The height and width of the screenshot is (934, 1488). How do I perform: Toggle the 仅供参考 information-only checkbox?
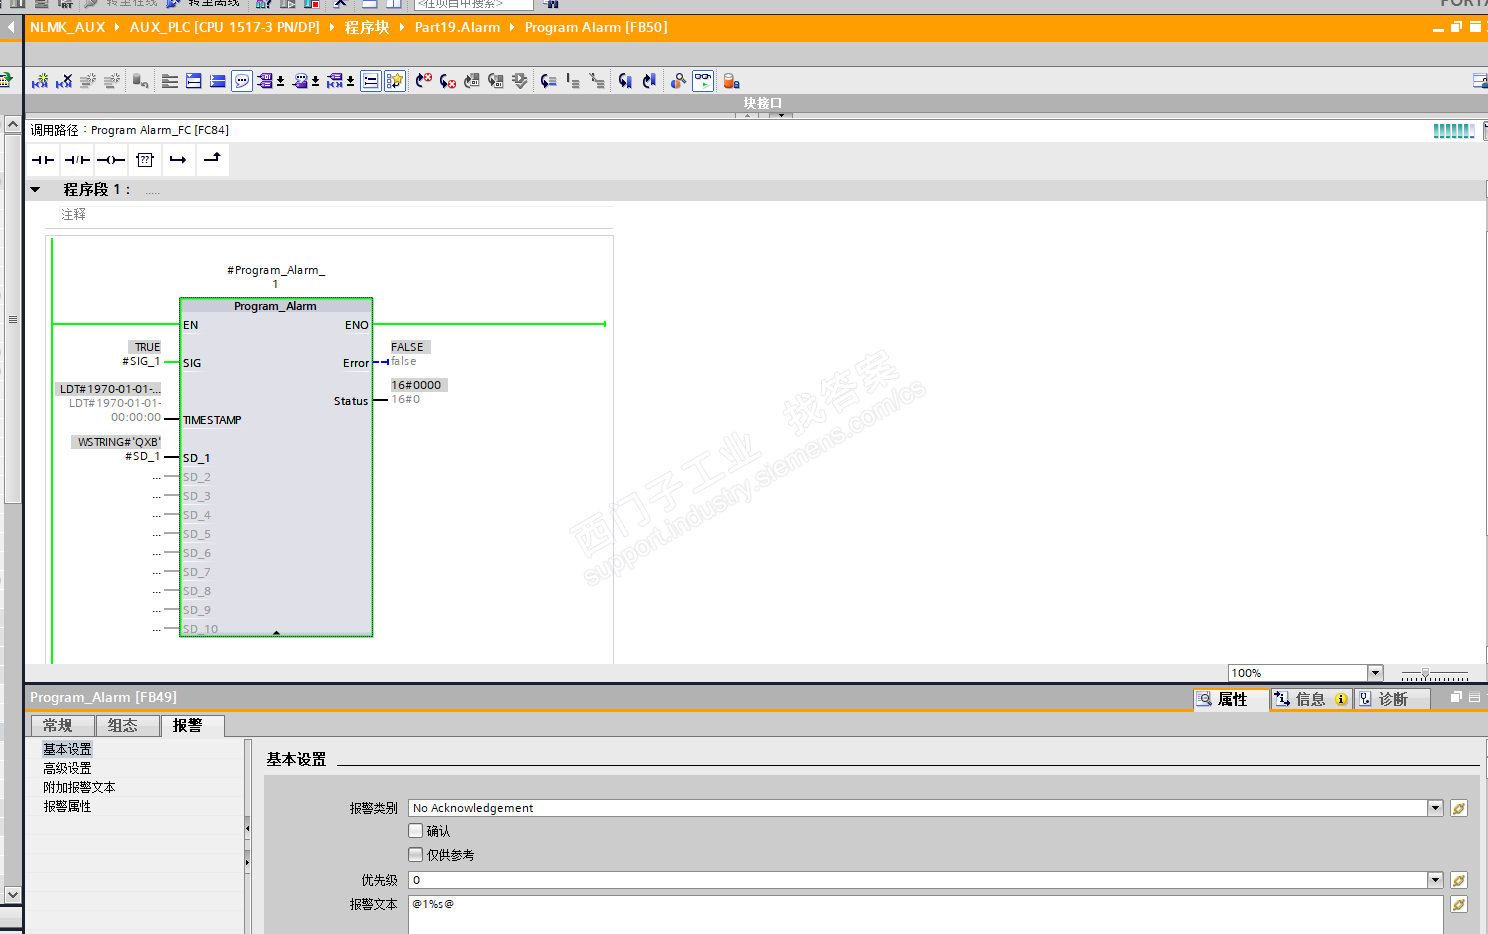[416, 855]
